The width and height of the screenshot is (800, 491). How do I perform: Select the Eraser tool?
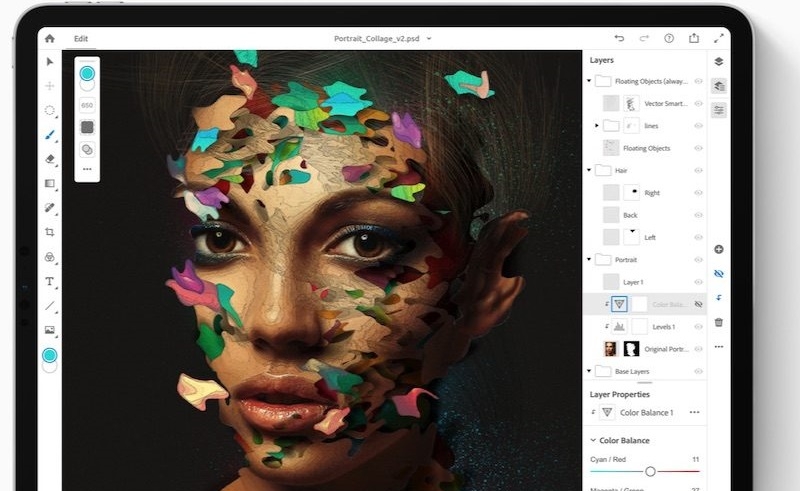point(49,158)
